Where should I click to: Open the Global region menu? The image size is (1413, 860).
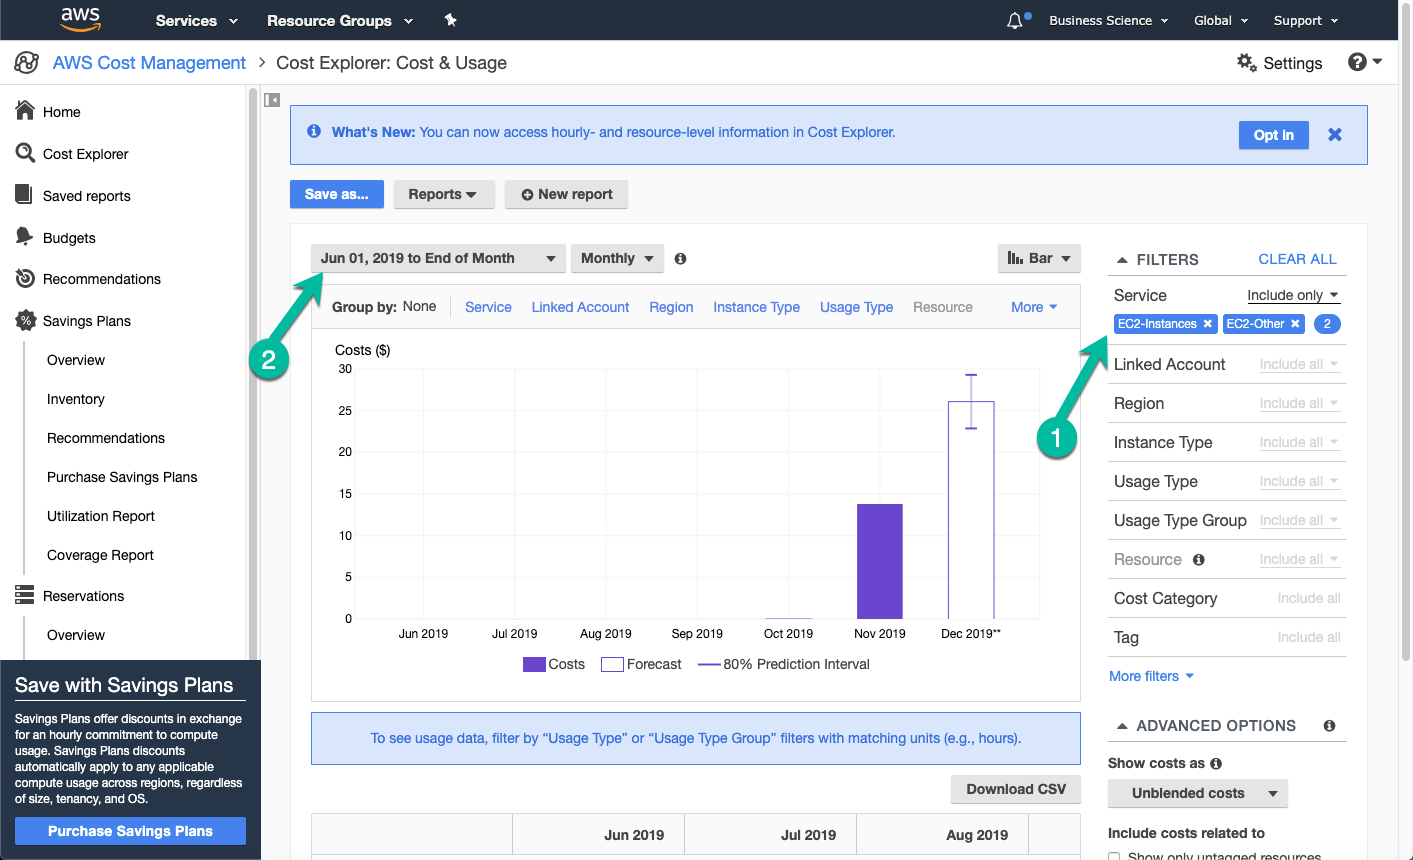1221,20
